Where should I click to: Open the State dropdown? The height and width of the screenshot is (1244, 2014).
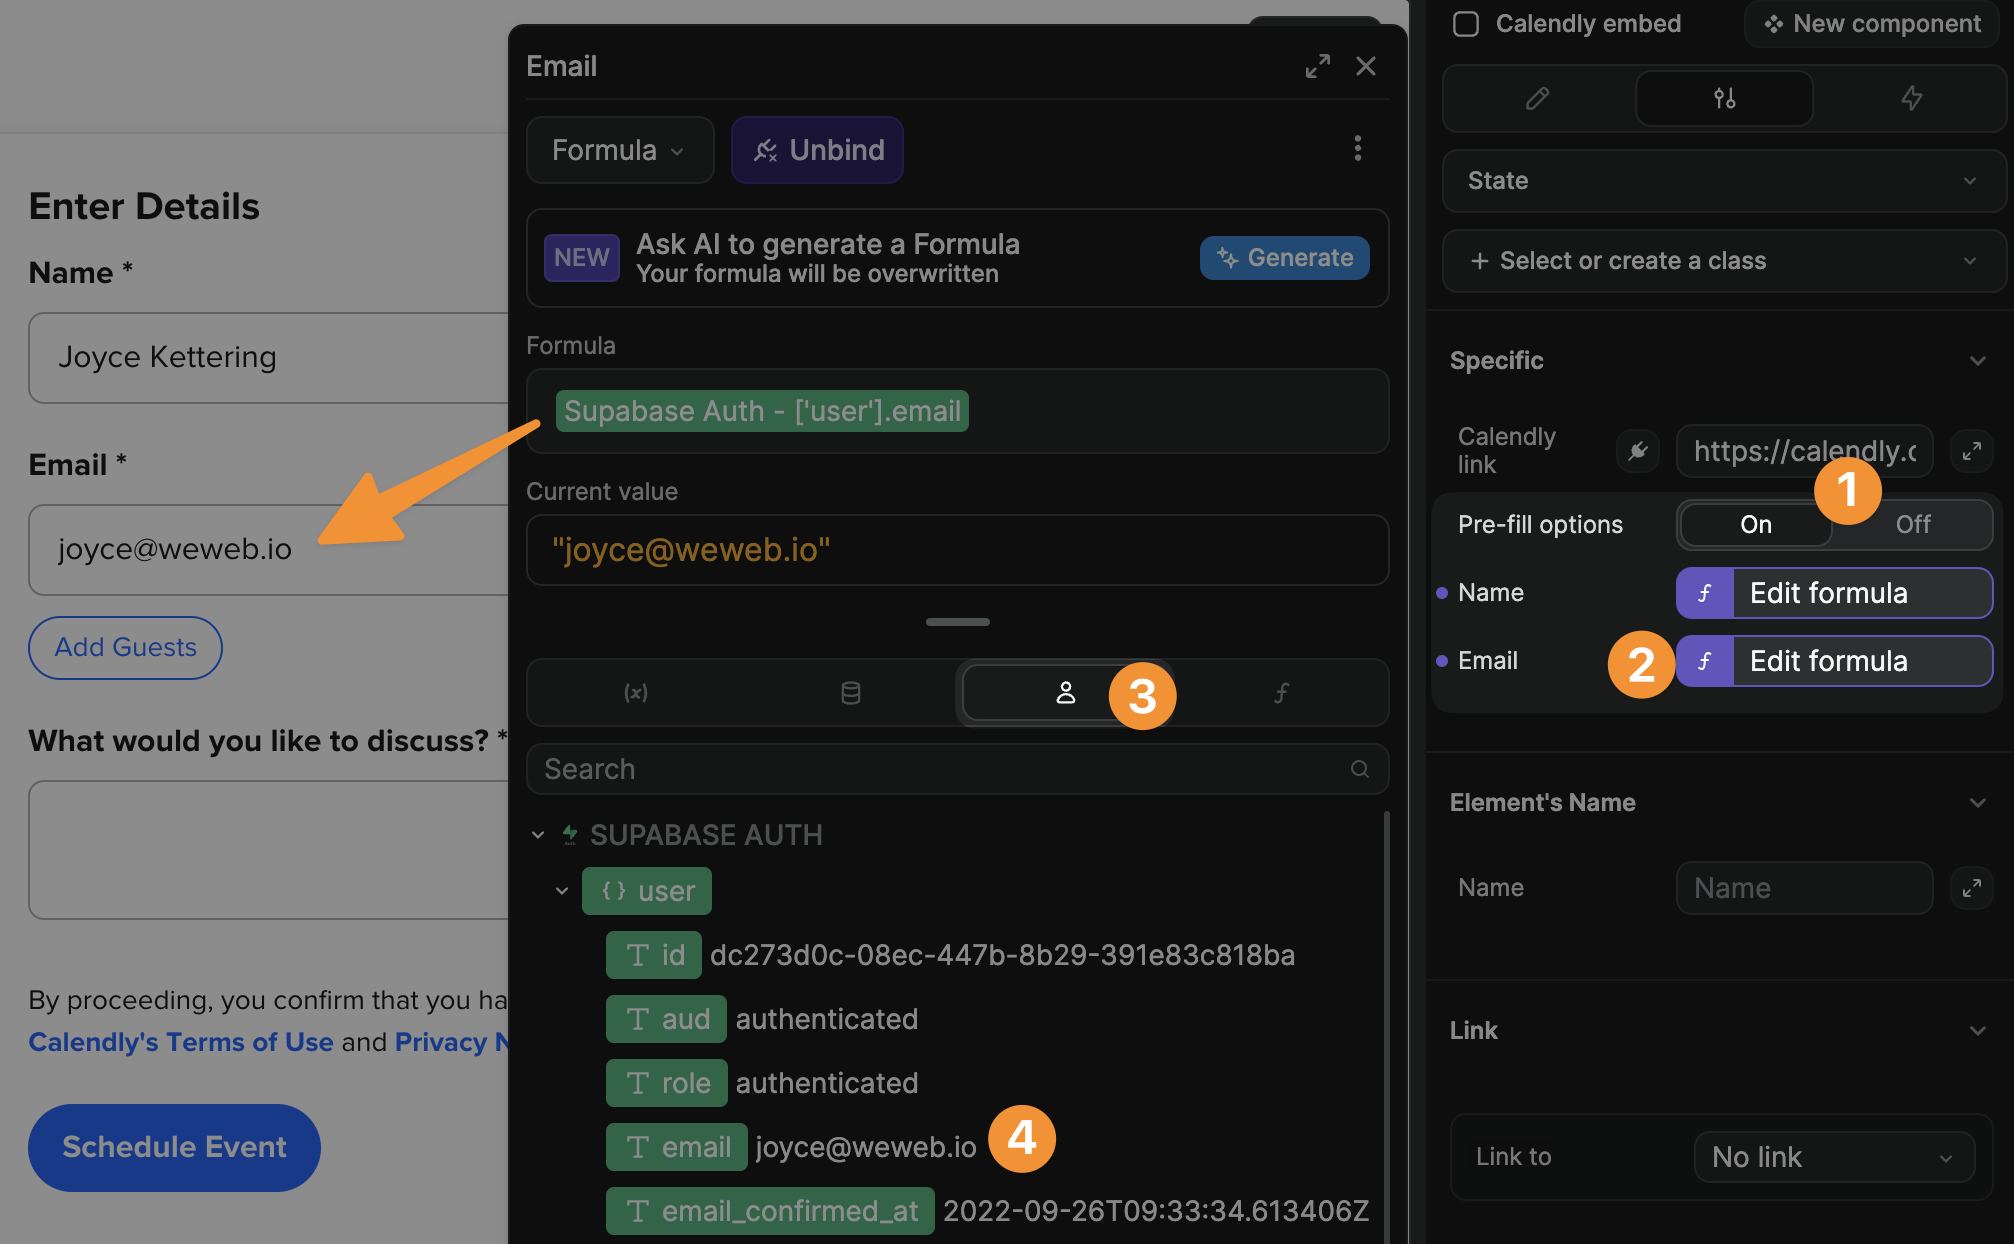click(x=1723, y=181)
